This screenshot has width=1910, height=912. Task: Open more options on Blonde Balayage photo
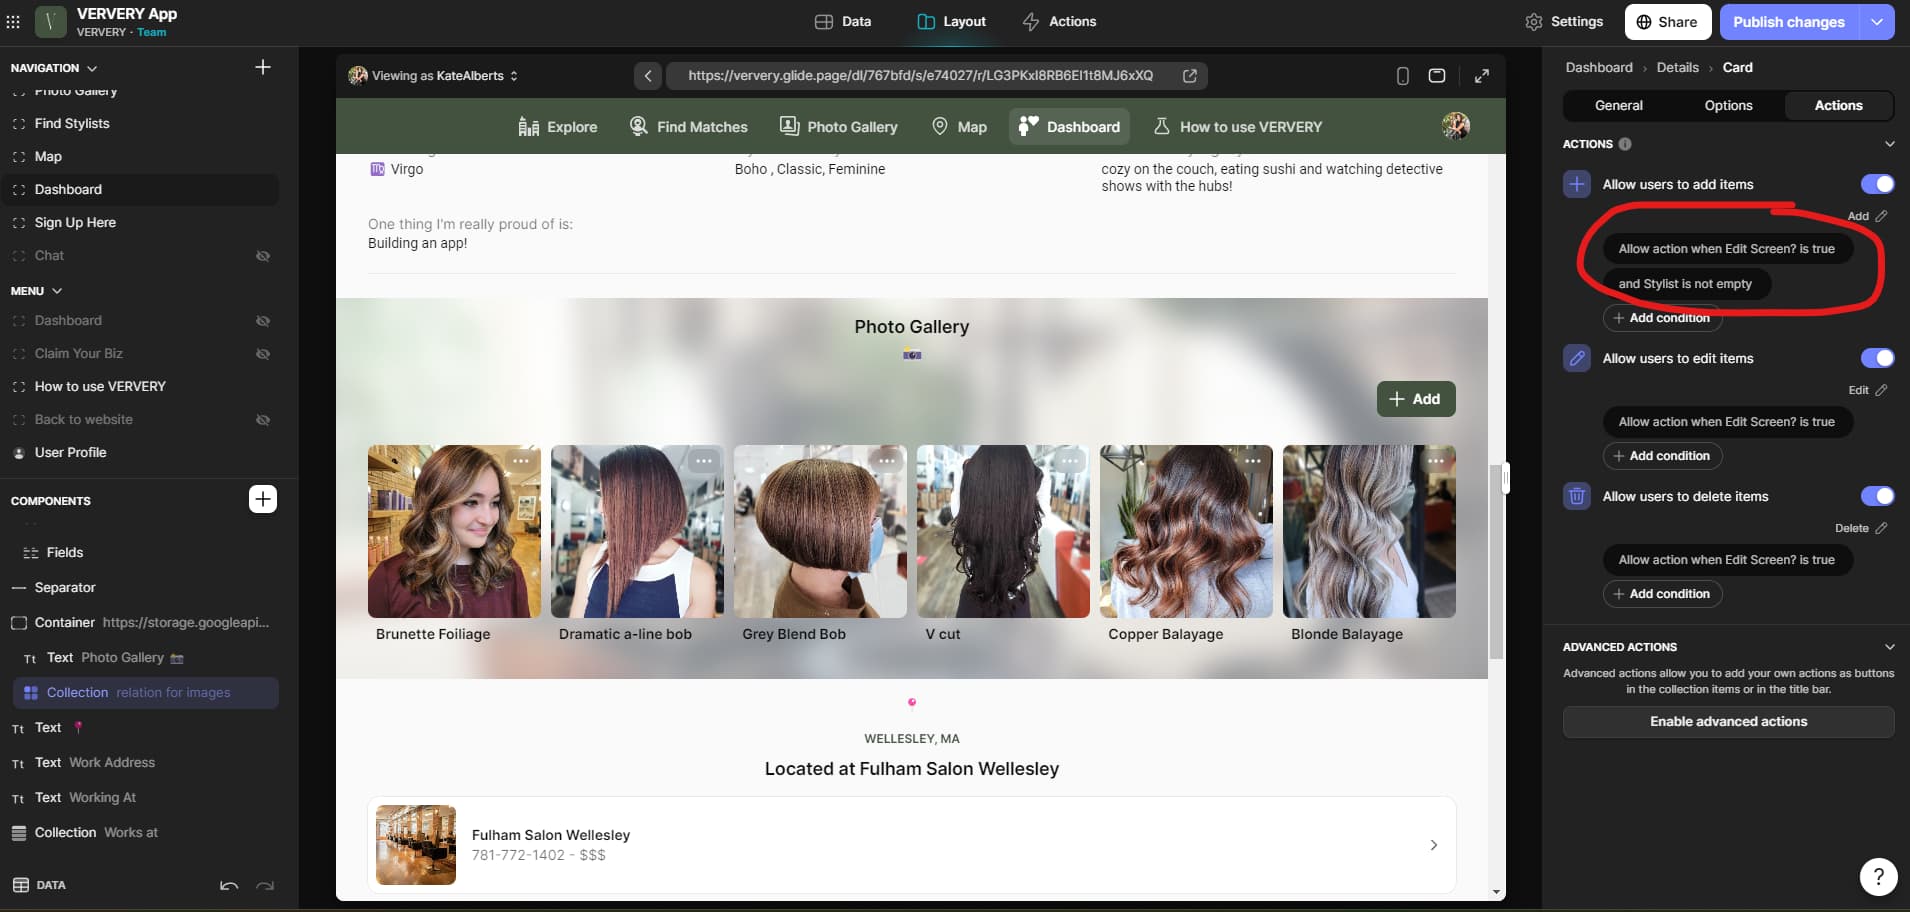click(1436, 461)
